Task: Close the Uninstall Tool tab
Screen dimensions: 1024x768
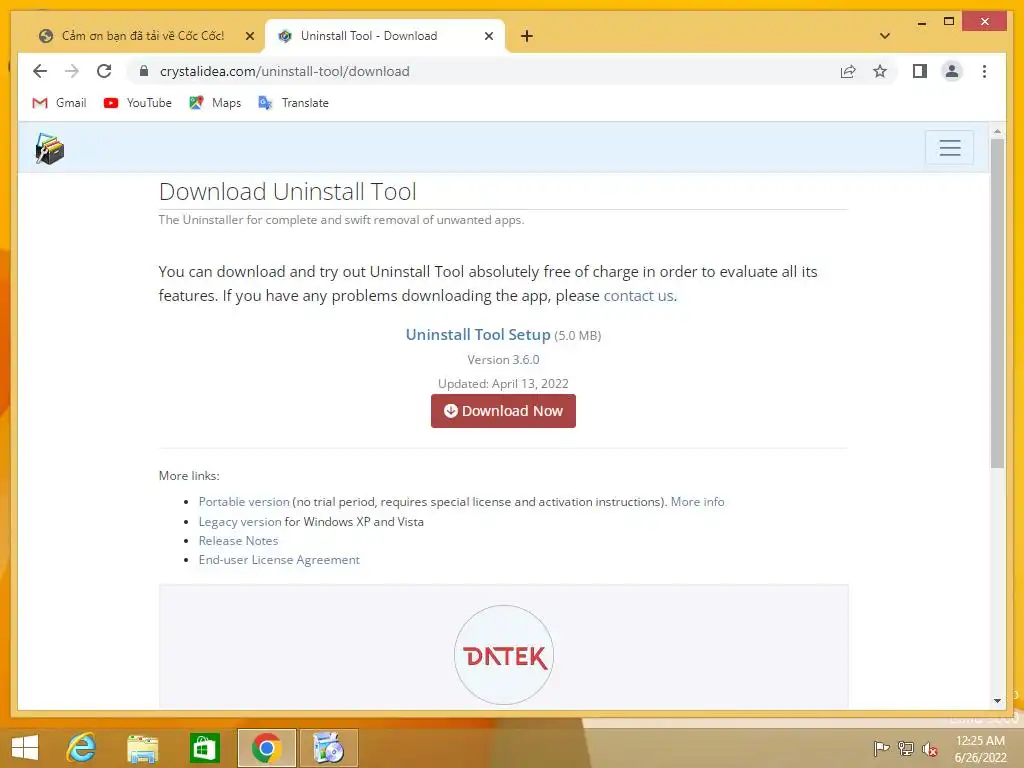Action: [488, 36]
